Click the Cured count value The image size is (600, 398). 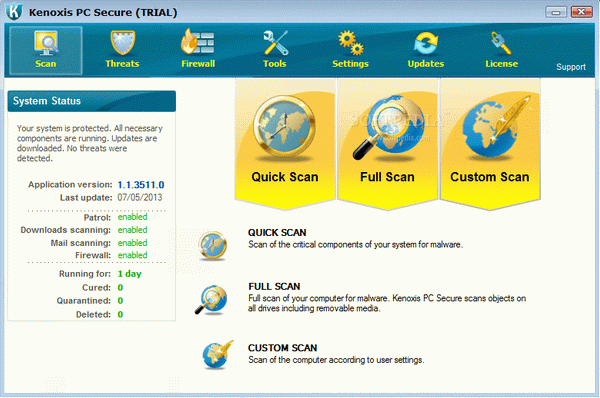pyautogui.click(x=120, y=287)
